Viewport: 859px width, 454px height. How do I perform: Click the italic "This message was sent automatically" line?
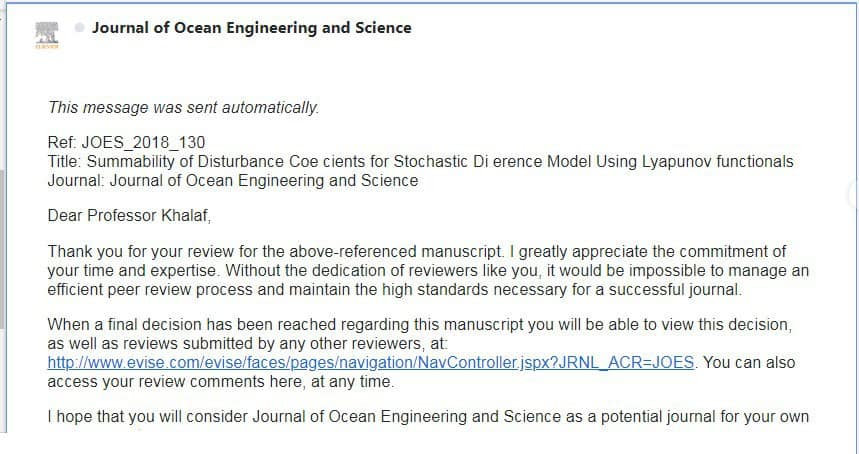tap(183, 107)
